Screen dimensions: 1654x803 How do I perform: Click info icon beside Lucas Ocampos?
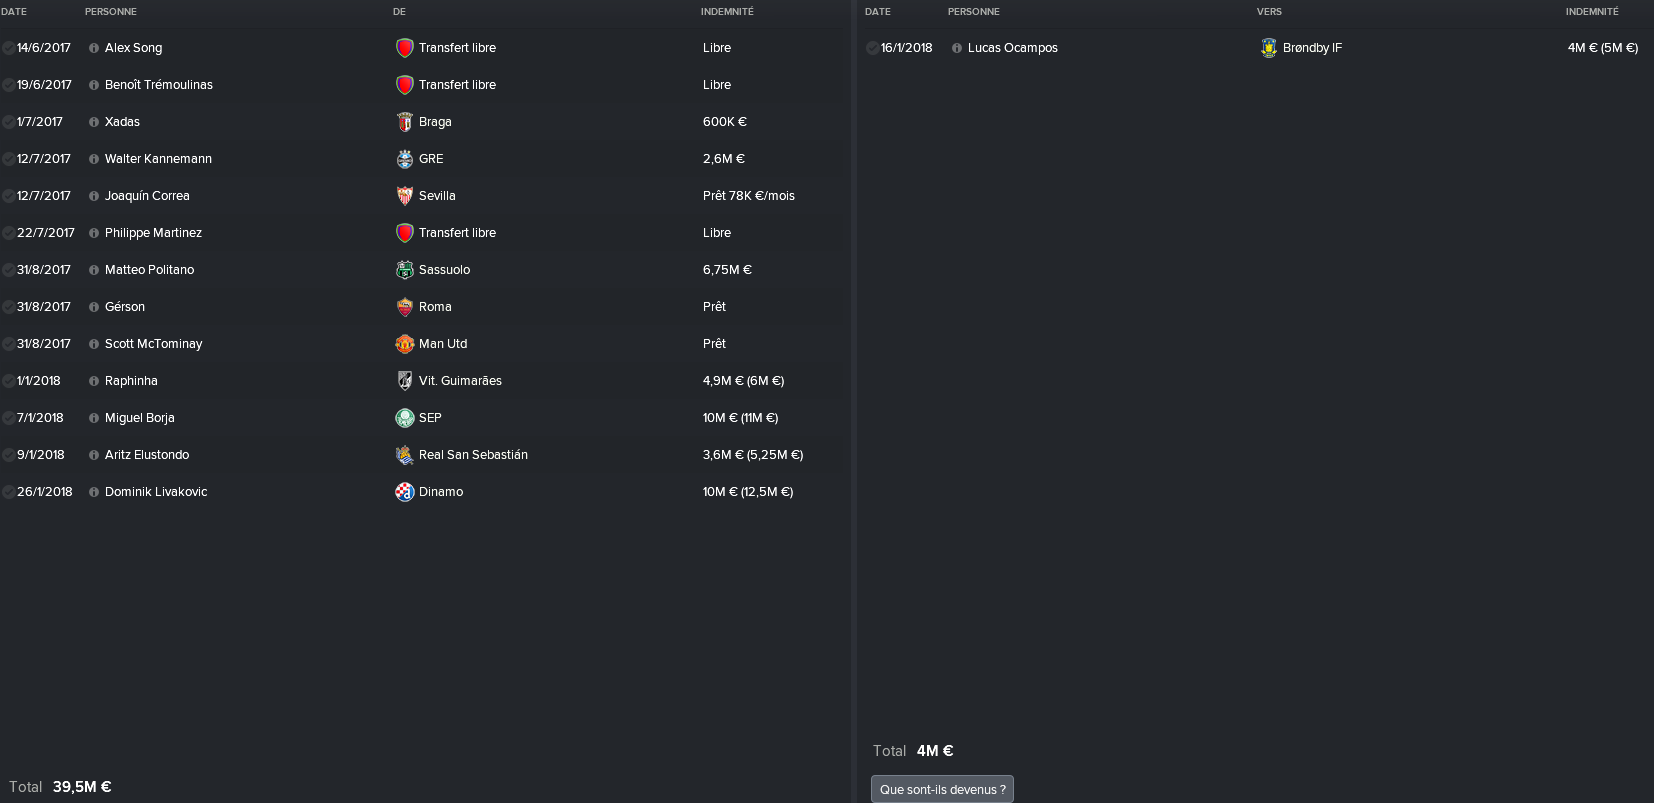coord(957,48)
